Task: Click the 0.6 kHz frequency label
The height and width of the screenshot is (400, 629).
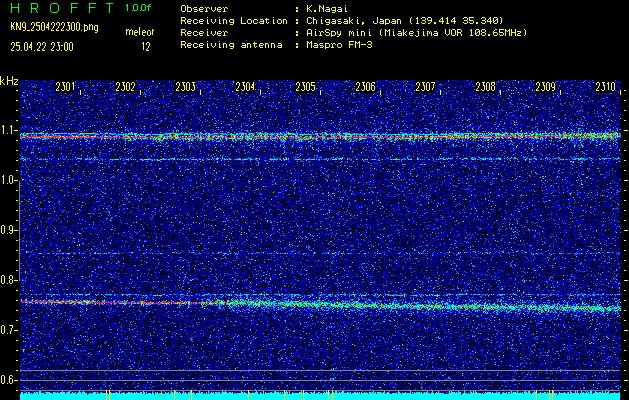Action: [9, 380]
